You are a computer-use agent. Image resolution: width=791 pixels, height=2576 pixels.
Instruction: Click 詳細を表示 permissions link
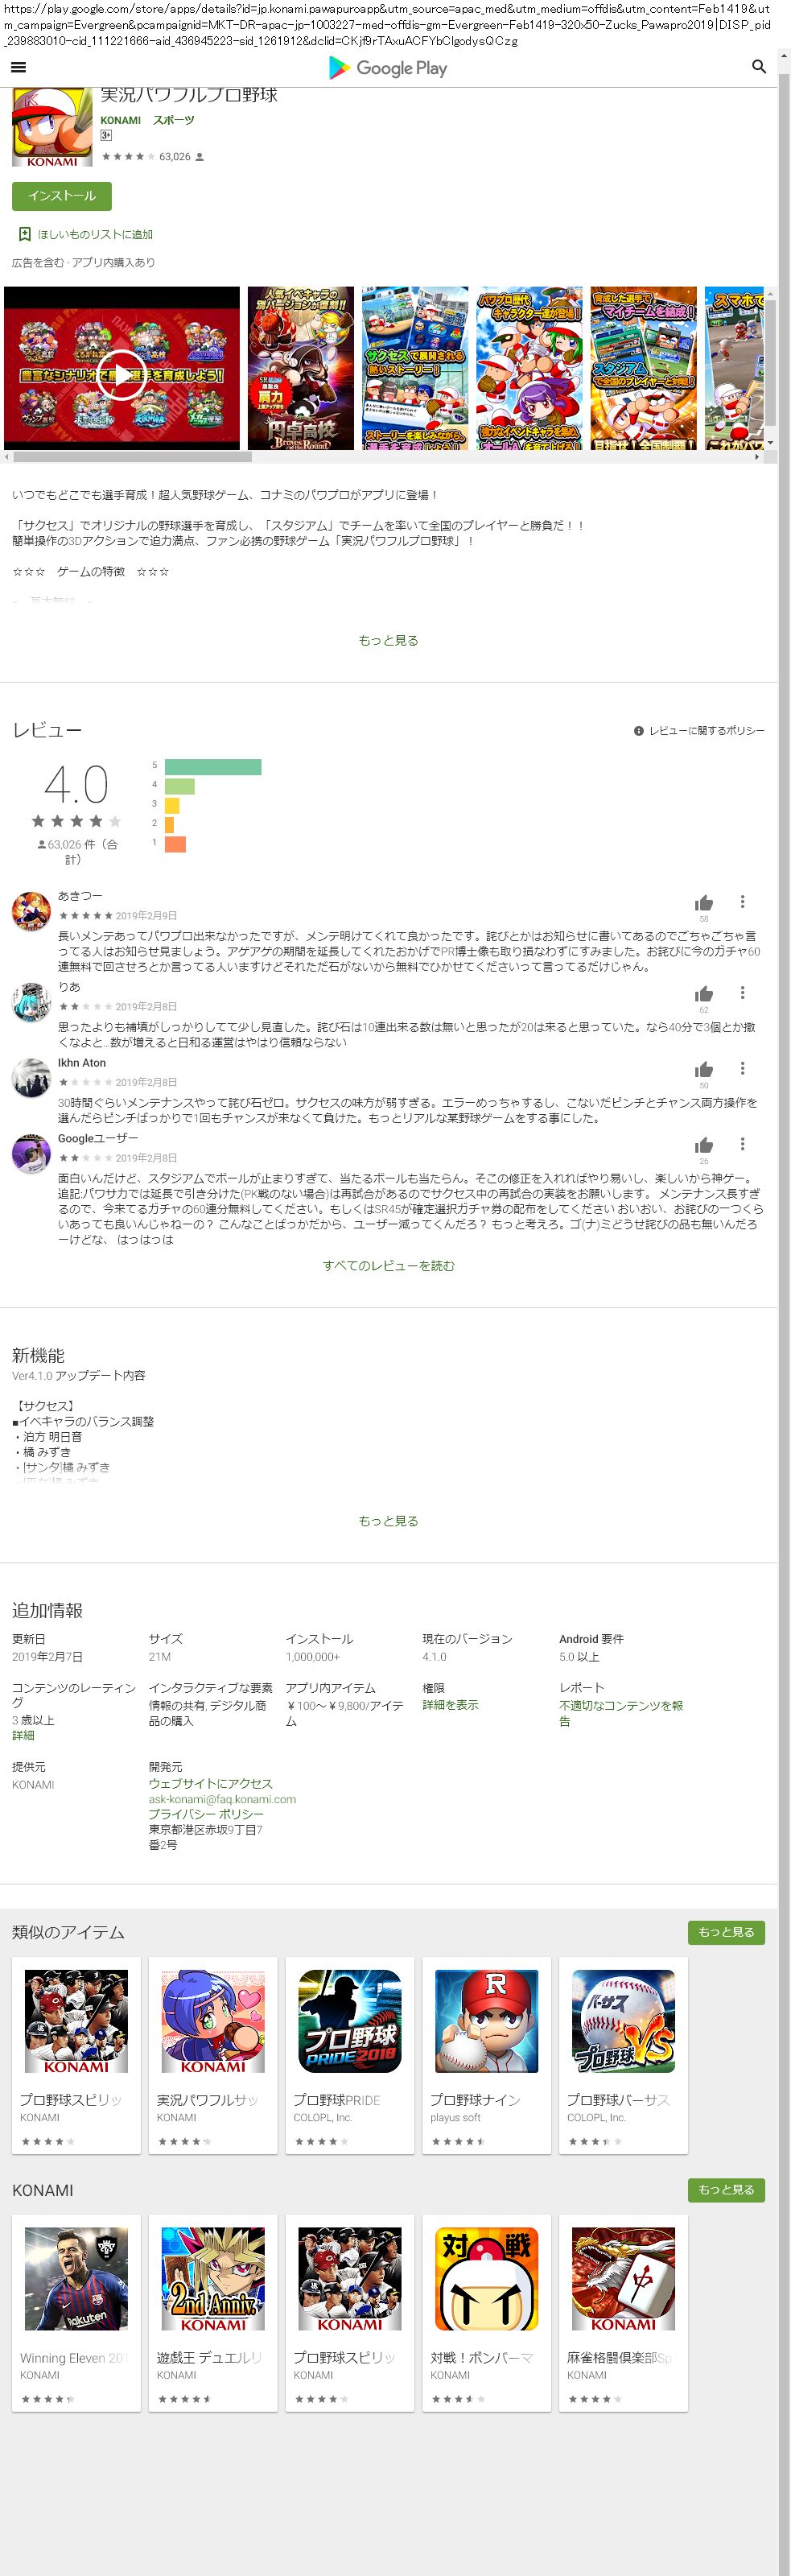point(450,1705)
